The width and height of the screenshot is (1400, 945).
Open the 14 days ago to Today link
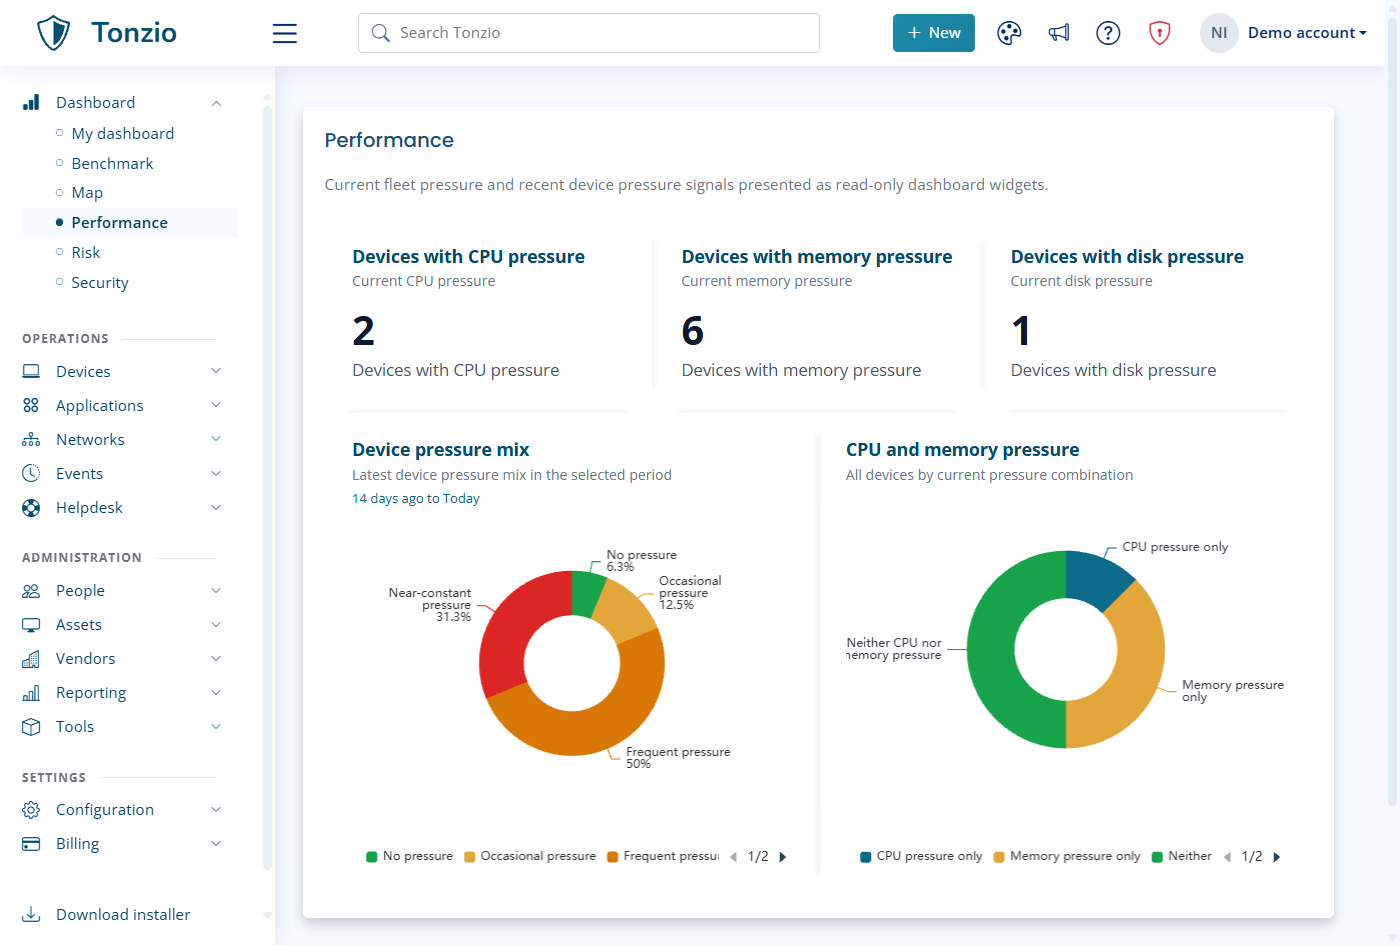(416, 498)
